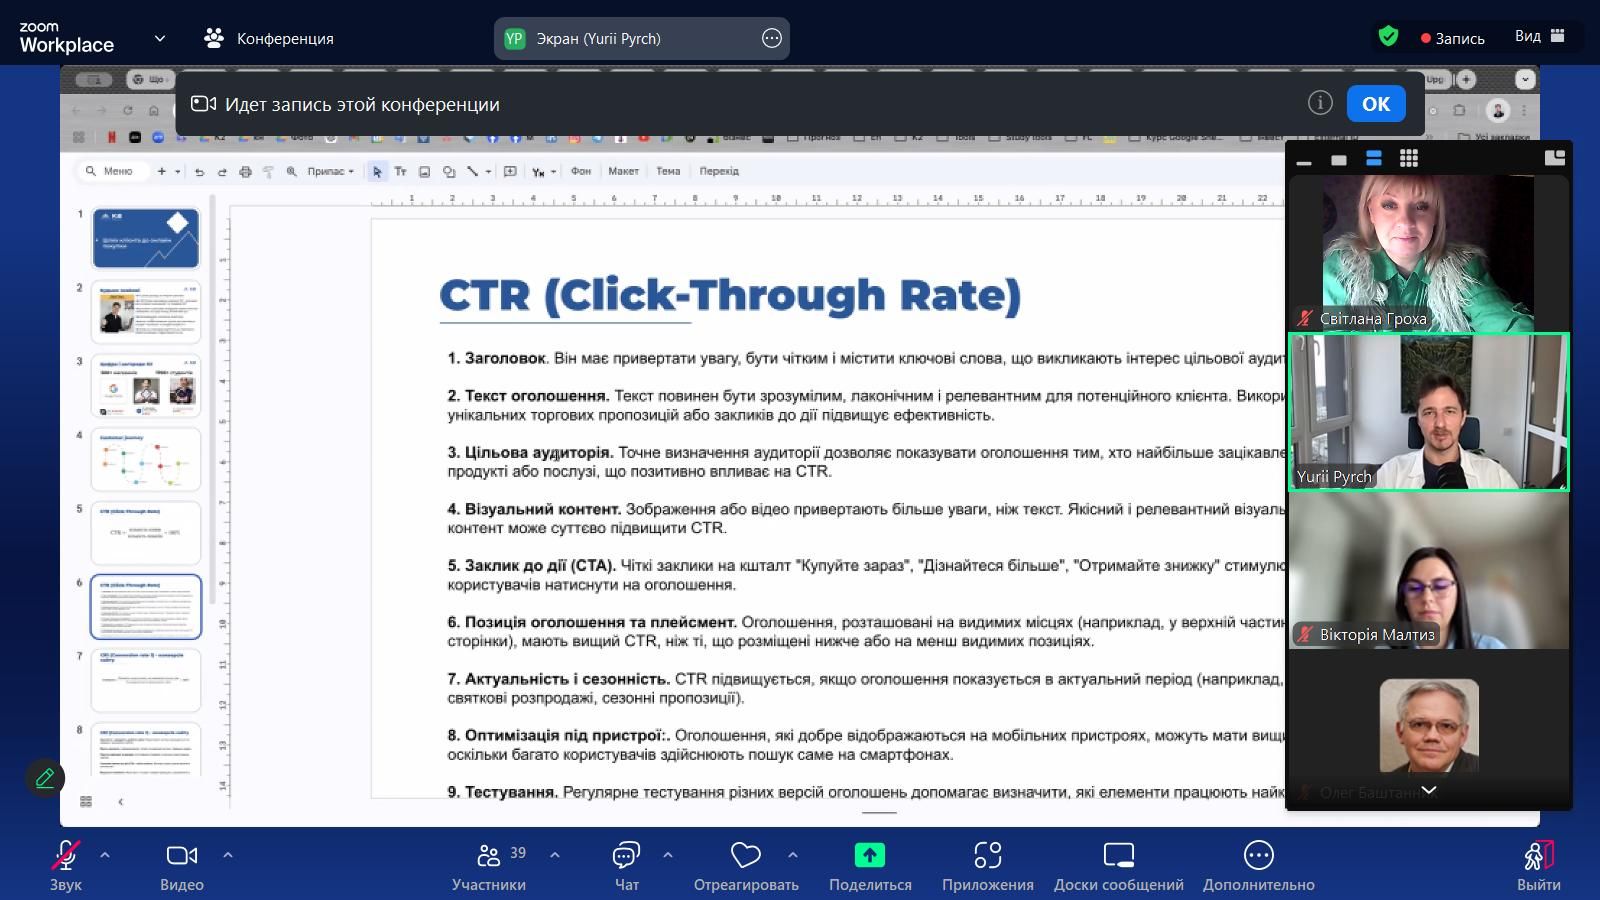Unmute the microphone with the Звук button
Image resolution: width=1600 pixels, height=900 pixels.
coord(66,865)
